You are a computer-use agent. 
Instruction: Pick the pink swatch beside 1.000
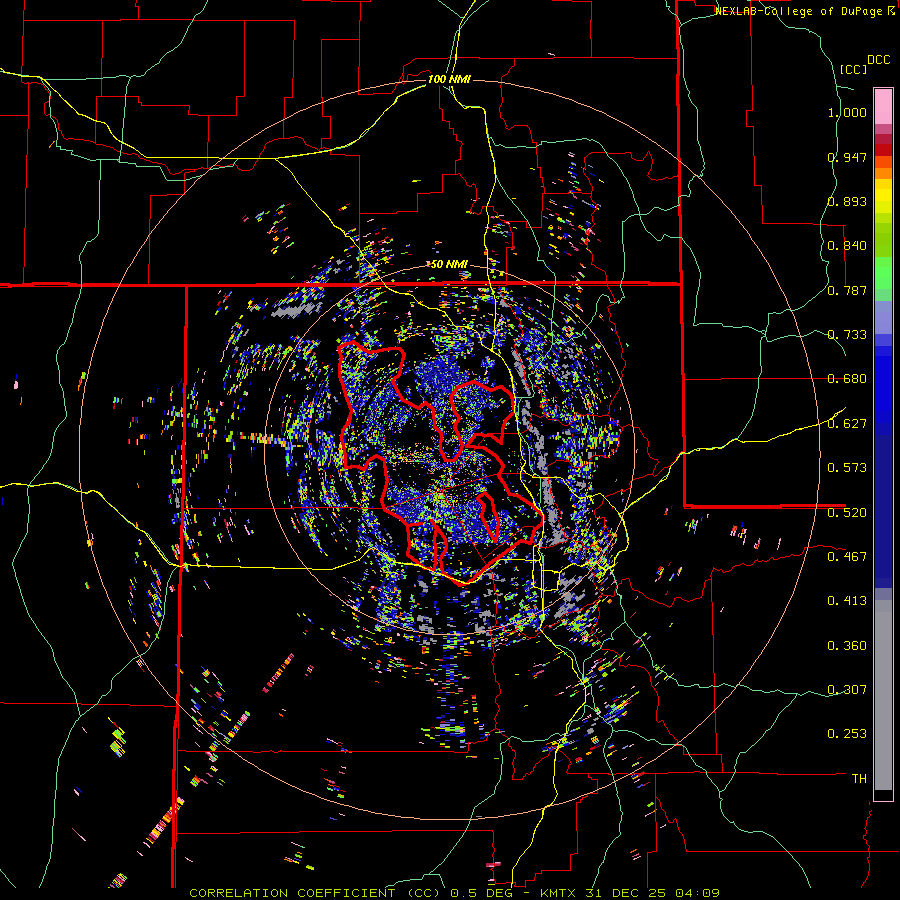point(883,106)
